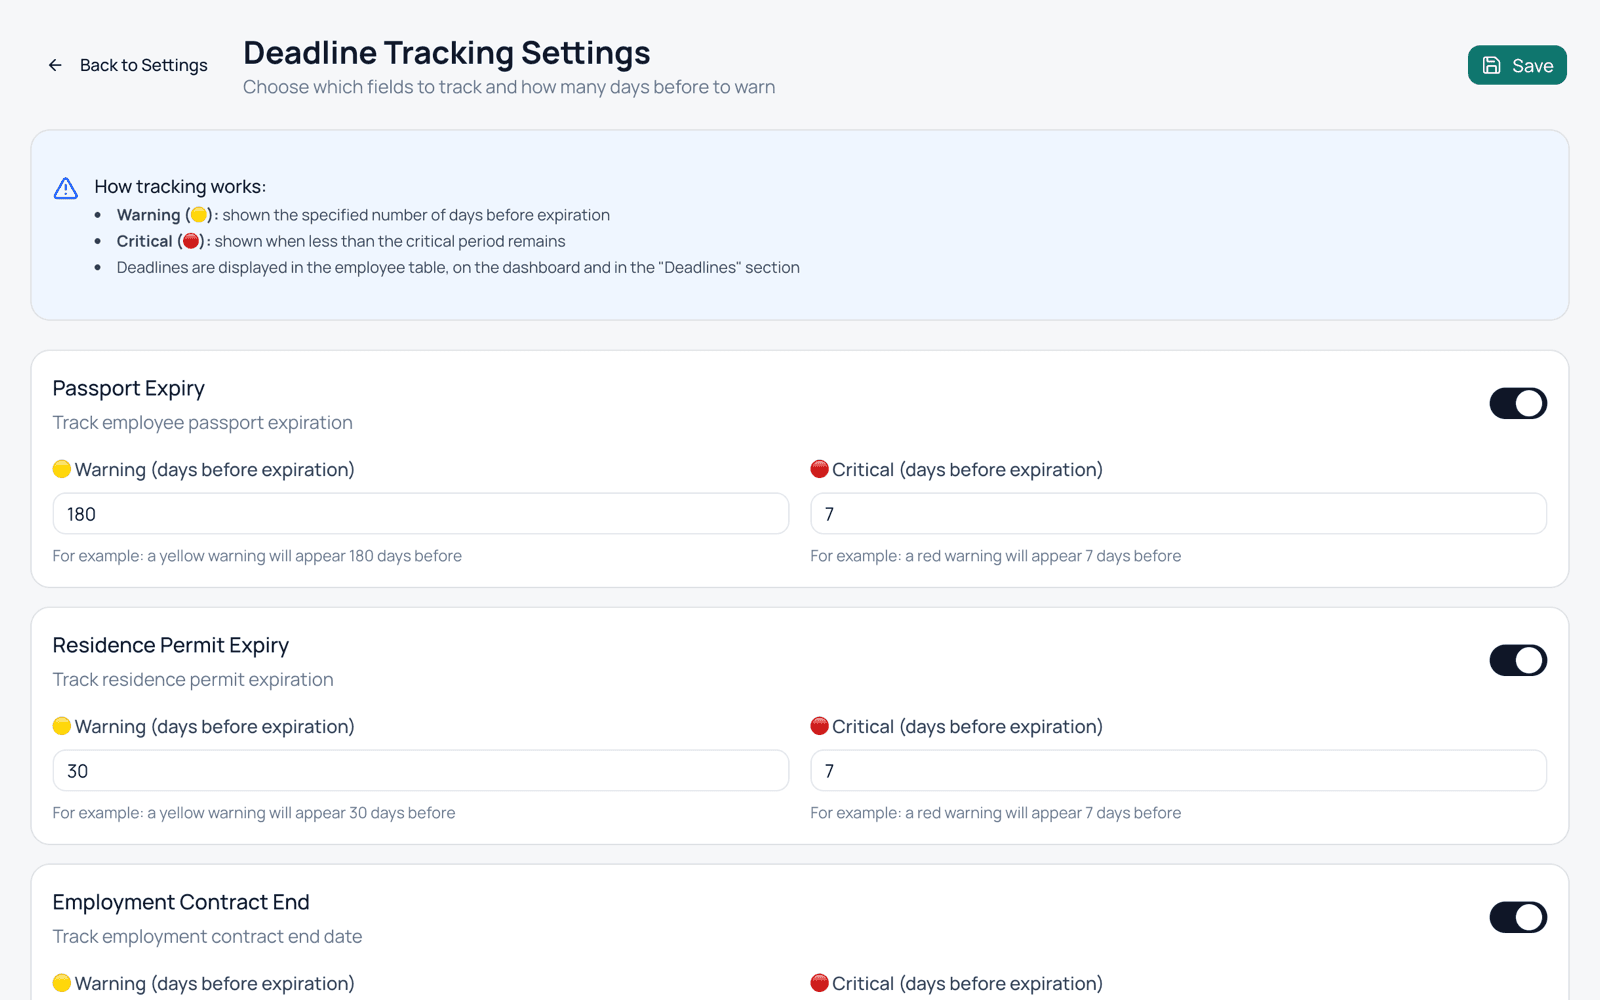Click the floppy disk save icon
The image size is (1600, 1000).
[1491, 65]
